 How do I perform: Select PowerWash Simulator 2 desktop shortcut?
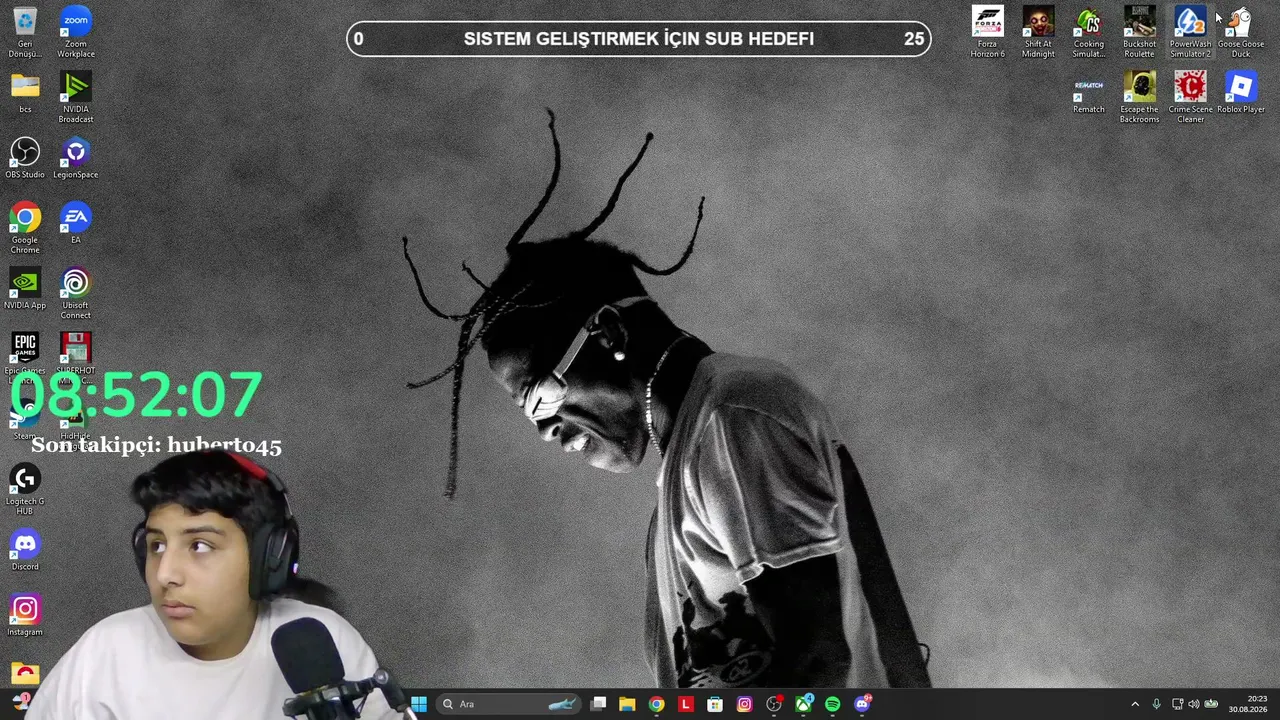coord(1190,32)
